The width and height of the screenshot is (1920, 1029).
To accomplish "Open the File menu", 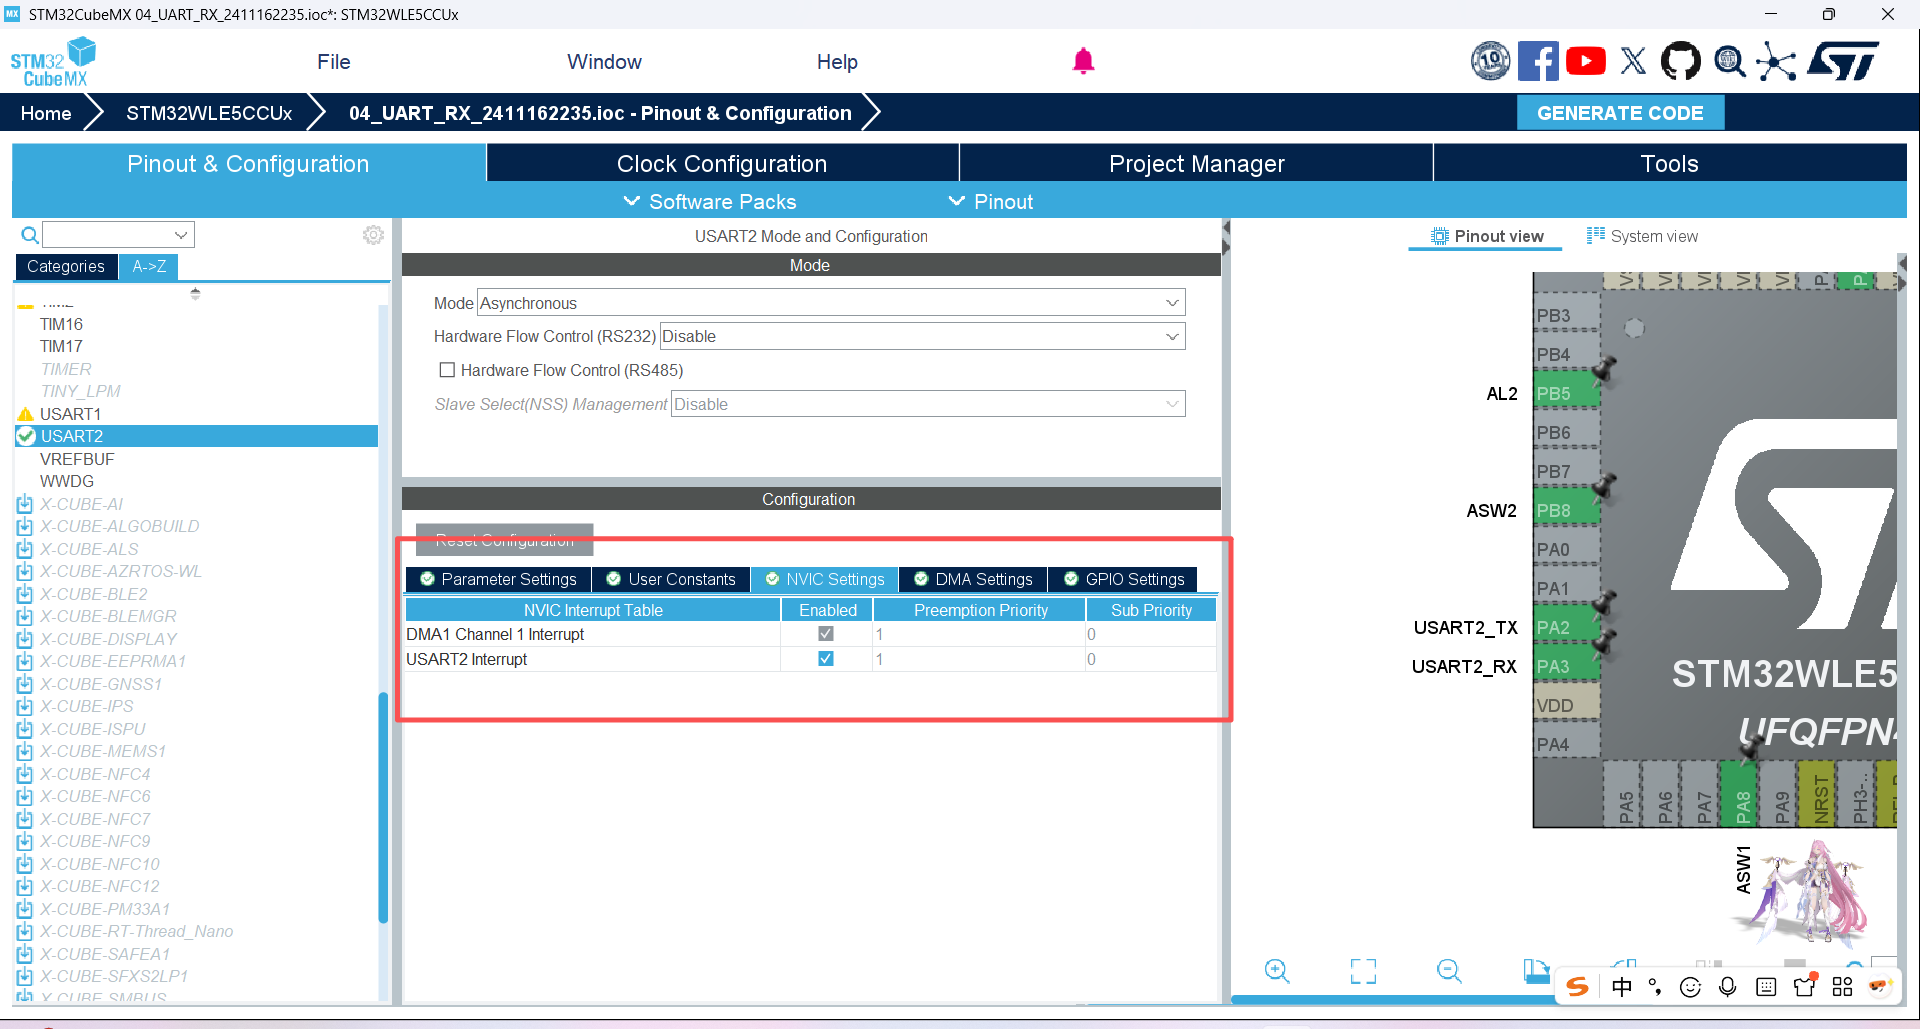I will (334, 62).
